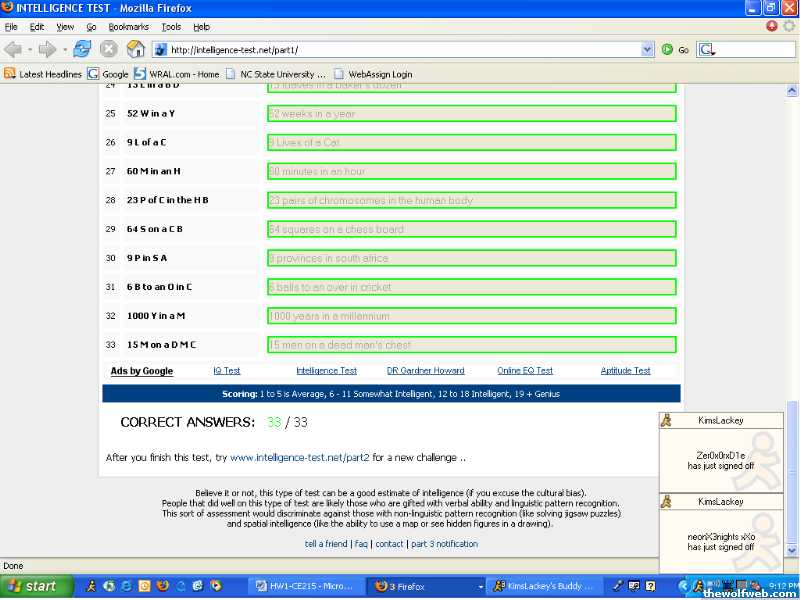Image resolution: width=800 pixels, height=600 pixels.
Task: Open the Forward button history dropdown arrow
Action: pyautogui.click(x=63, y=49)
